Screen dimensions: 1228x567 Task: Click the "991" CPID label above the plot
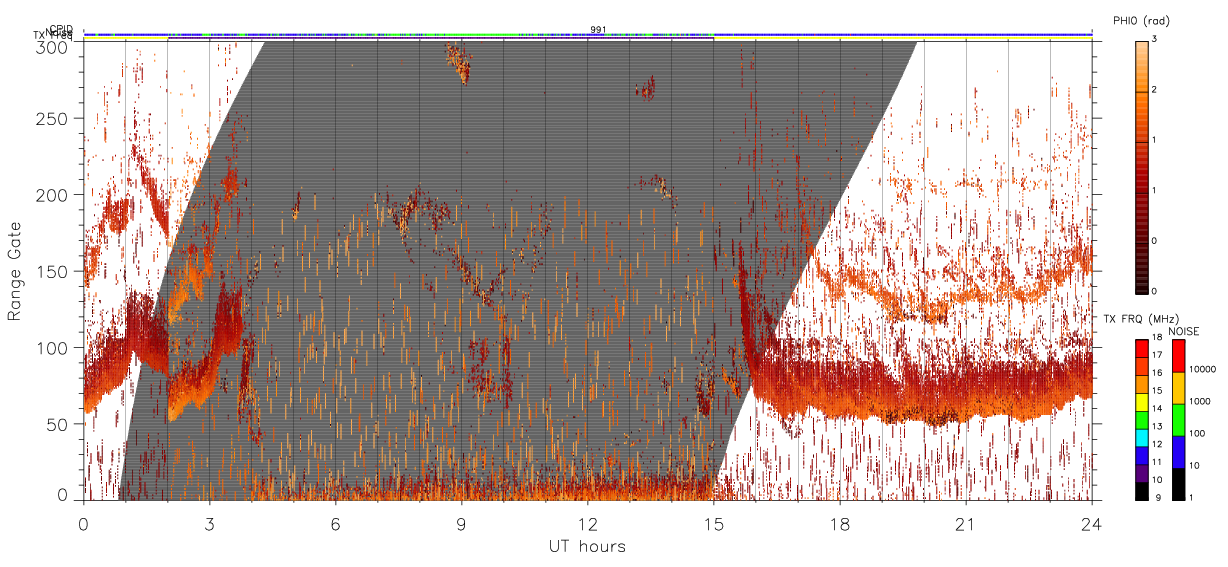(x=597, y=29)
